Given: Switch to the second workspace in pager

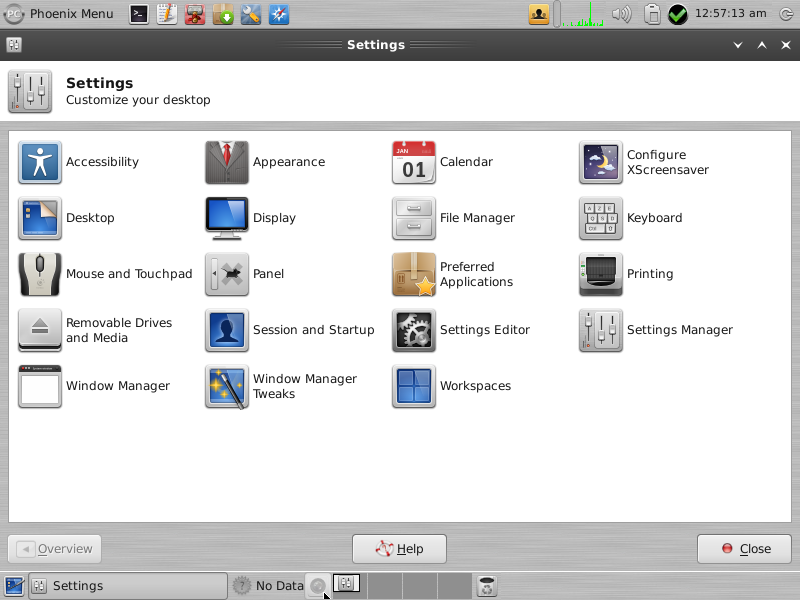Looking at the screenshot, I should pos(384,586).
